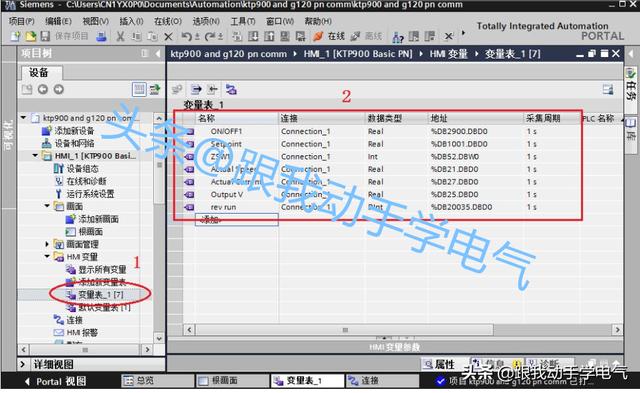Click the Print icon in main toolbar
This screenshot has height=393, width=640.
(101, 36)
